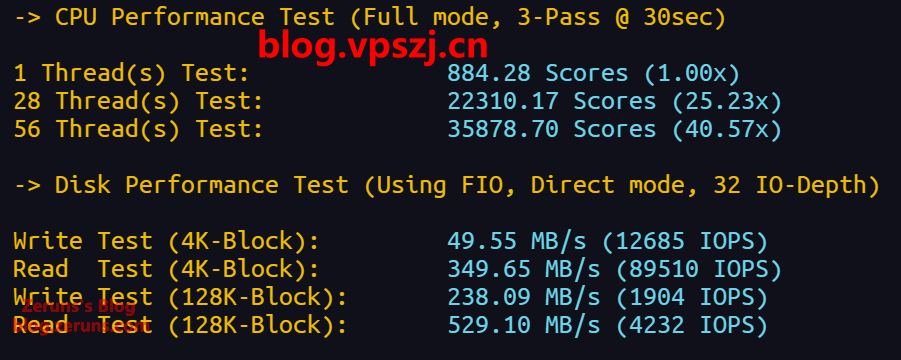Select the Read Test (128K-Block) label

180,326
